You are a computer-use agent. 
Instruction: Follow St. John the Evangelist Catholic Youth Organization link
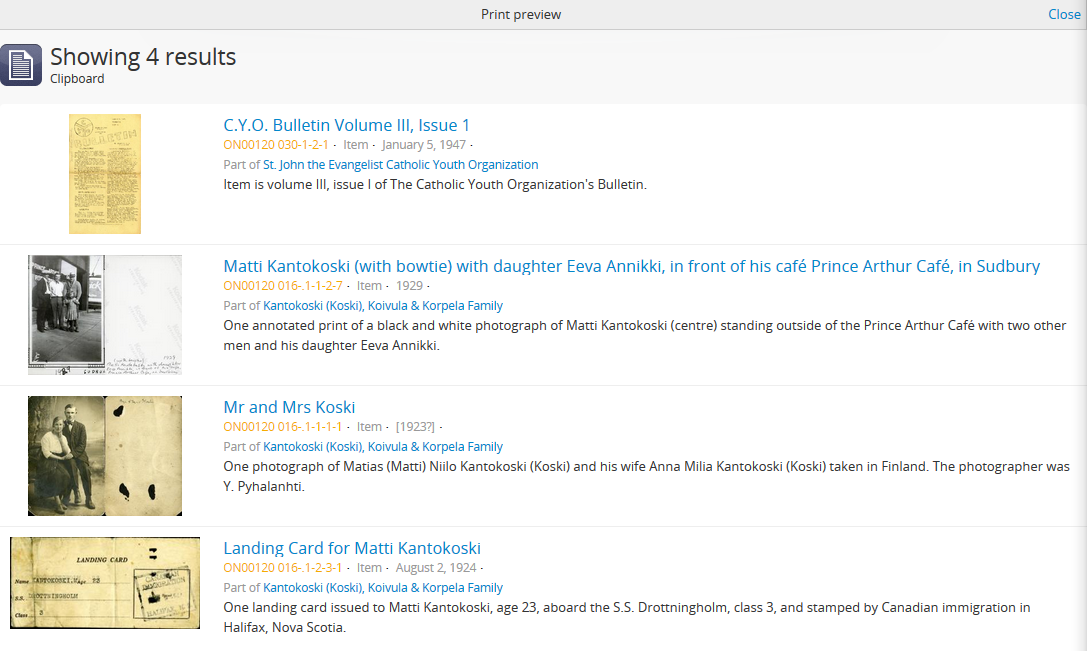click(x=400, y=165)
